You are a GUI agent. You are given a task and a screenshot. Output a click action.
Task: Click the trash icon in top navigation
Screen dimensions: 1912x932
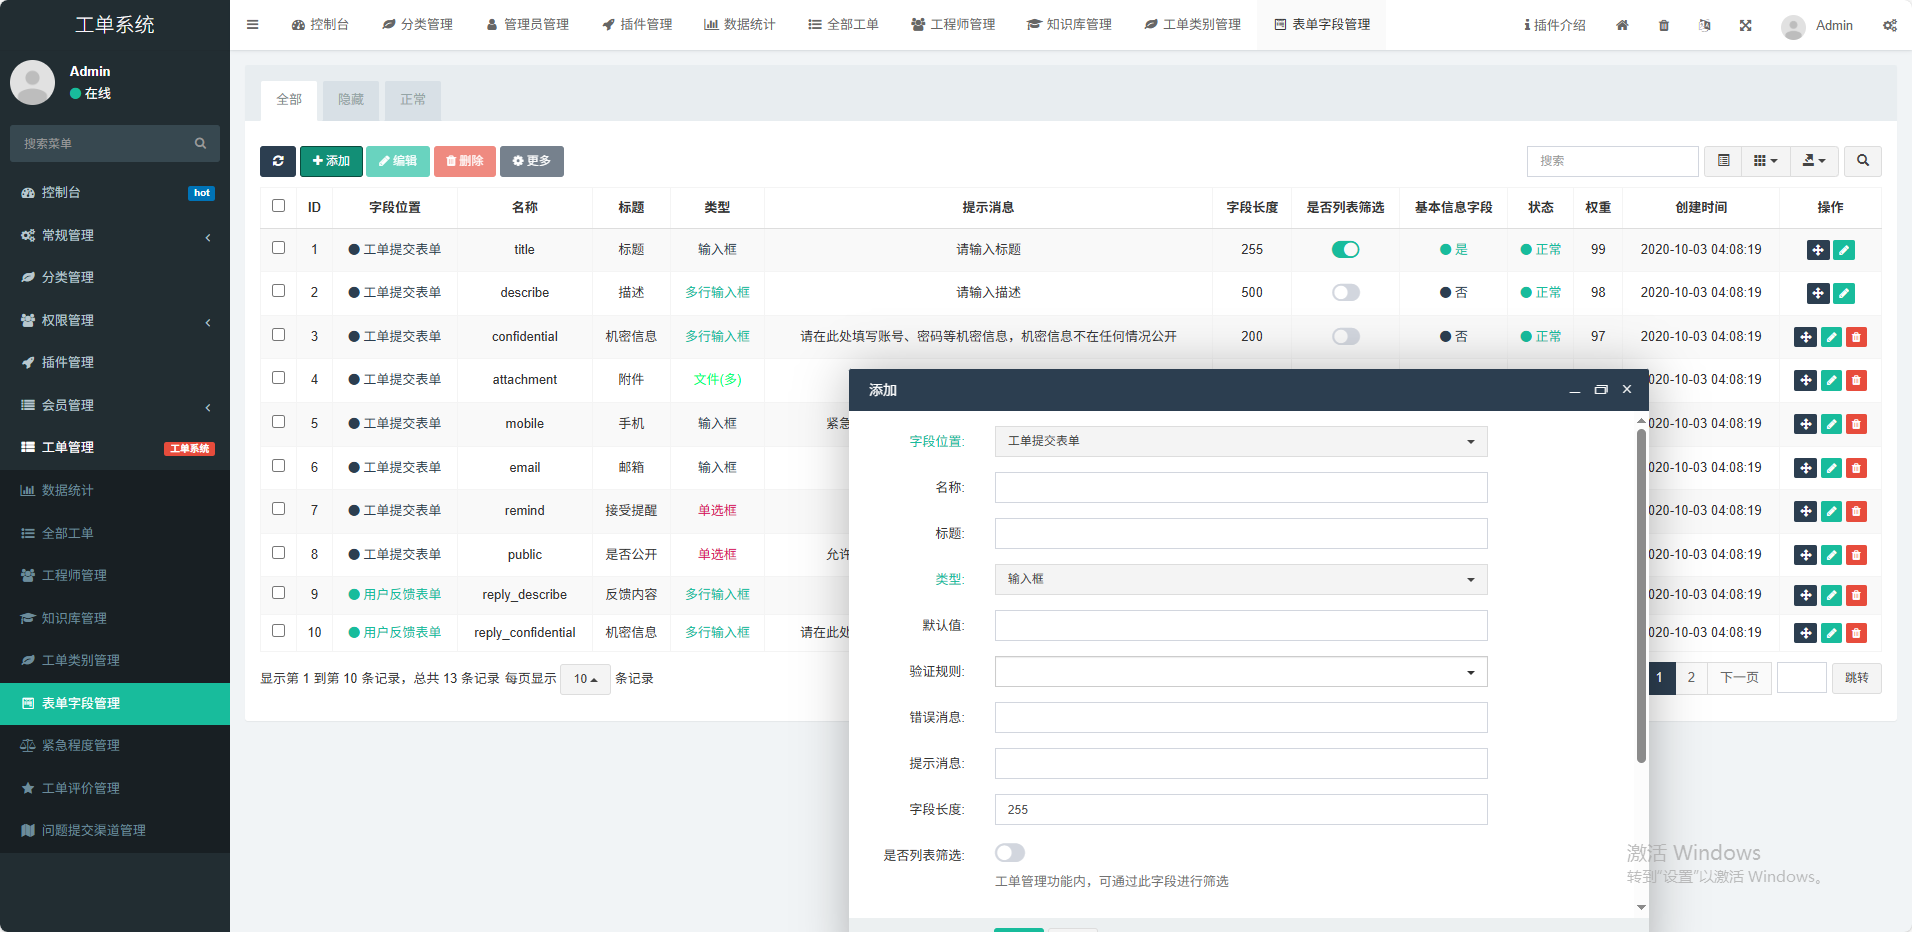click(x=1664, y=25)
